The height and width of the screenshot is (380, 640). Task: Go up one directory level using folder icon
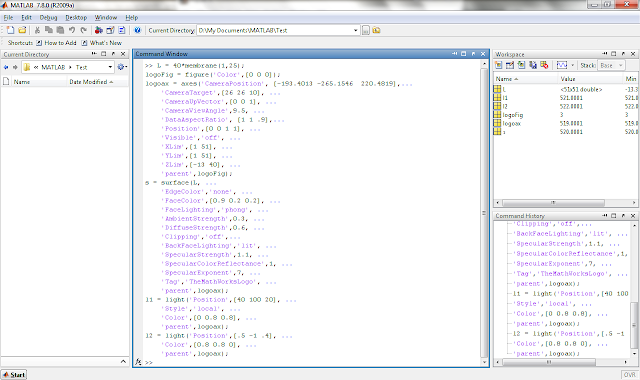point(376,30)
